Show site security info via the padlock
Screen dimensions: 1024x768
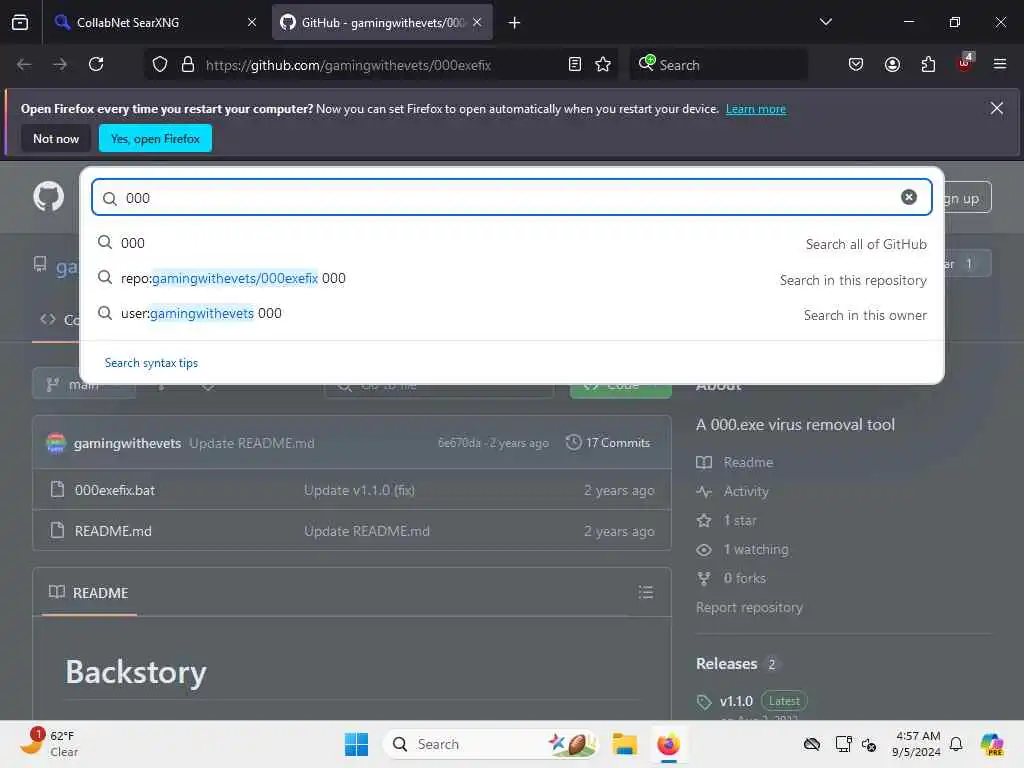click(188, 64)
